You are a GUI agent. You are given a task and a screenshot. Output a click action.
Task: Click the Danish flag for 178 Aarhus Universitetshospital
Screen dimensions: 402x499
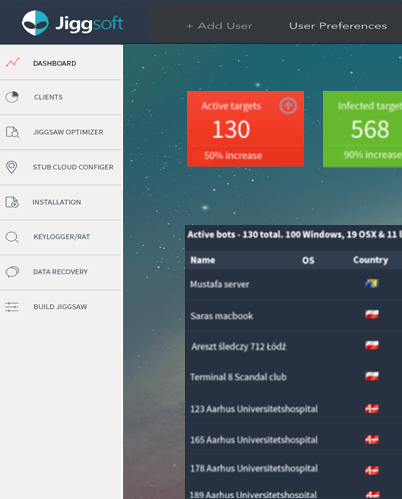pyautogui.click(x=372, y=470)
